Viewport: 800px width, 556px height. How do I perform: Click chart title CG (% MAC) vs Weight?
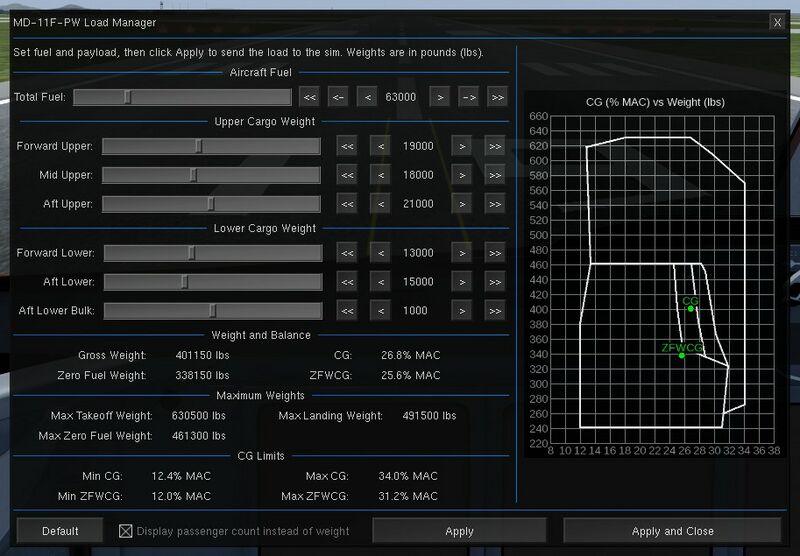tap(656, 102)
